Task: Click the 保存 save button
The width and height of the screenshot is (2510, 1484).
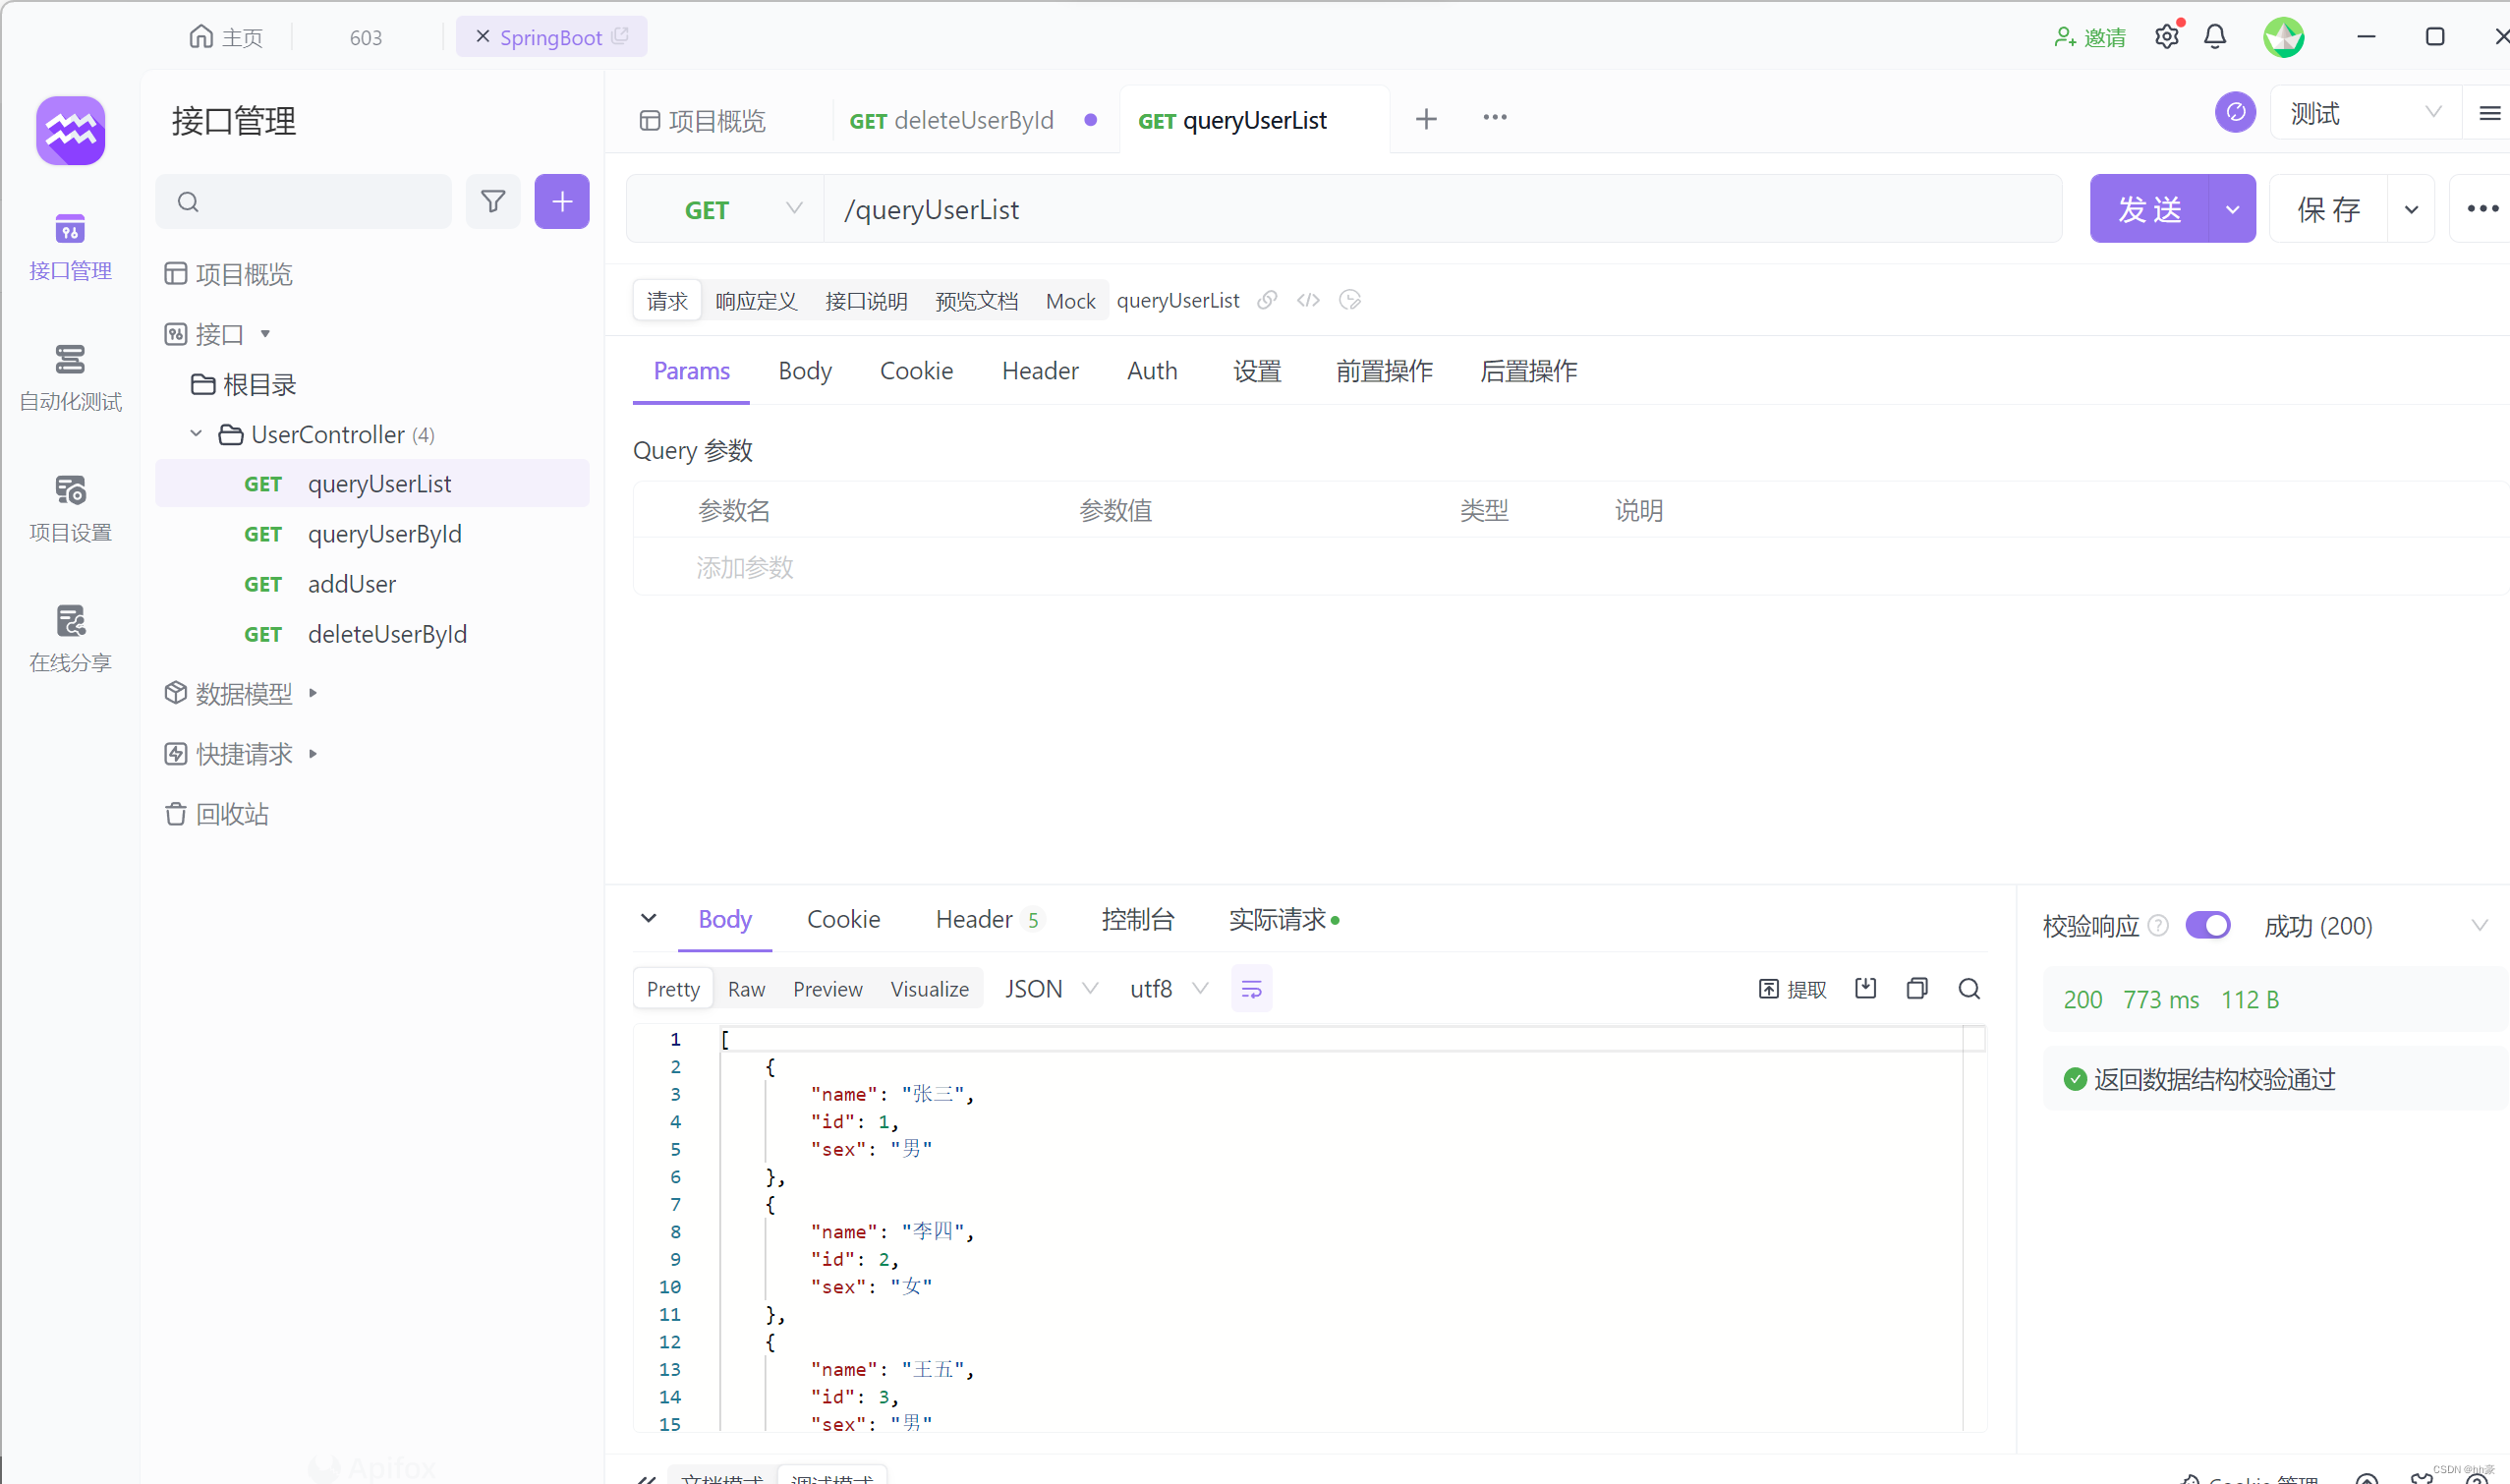Action: [2328, 209]
